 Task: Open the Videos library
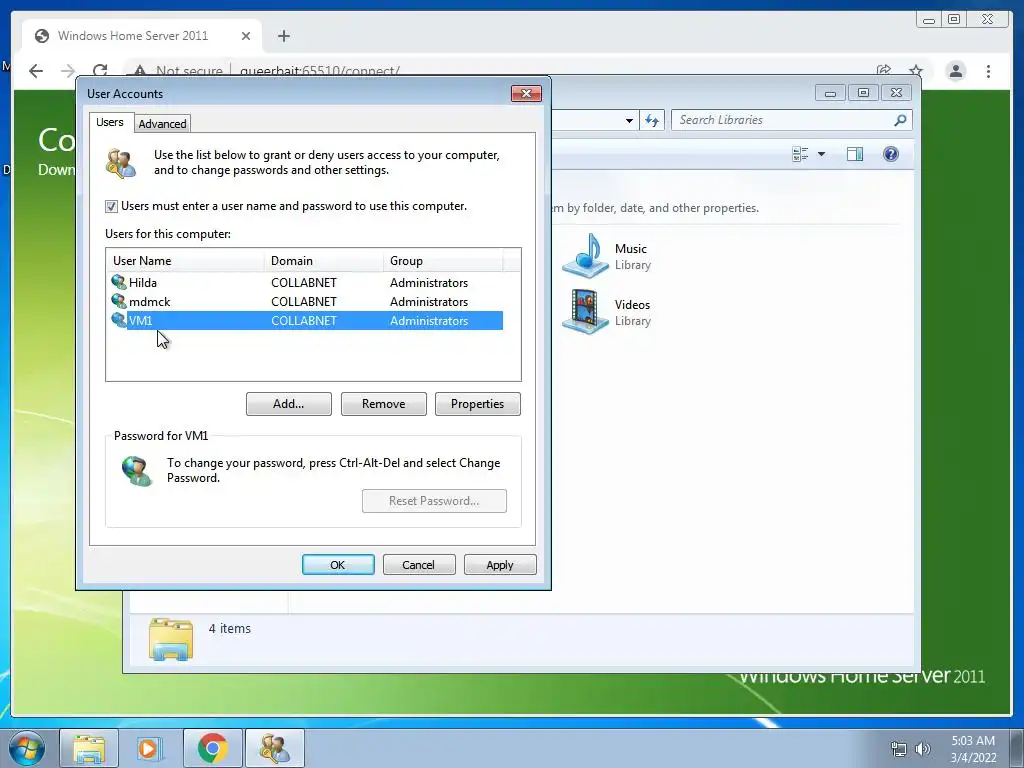(x=607, y=312)
